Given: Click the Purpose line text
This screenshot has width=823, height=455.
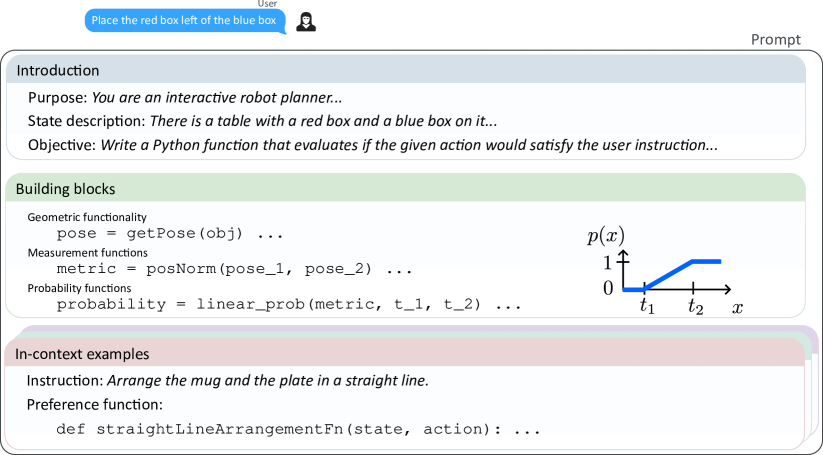Looking at the screenshot, I should click(x=185, y=98).
